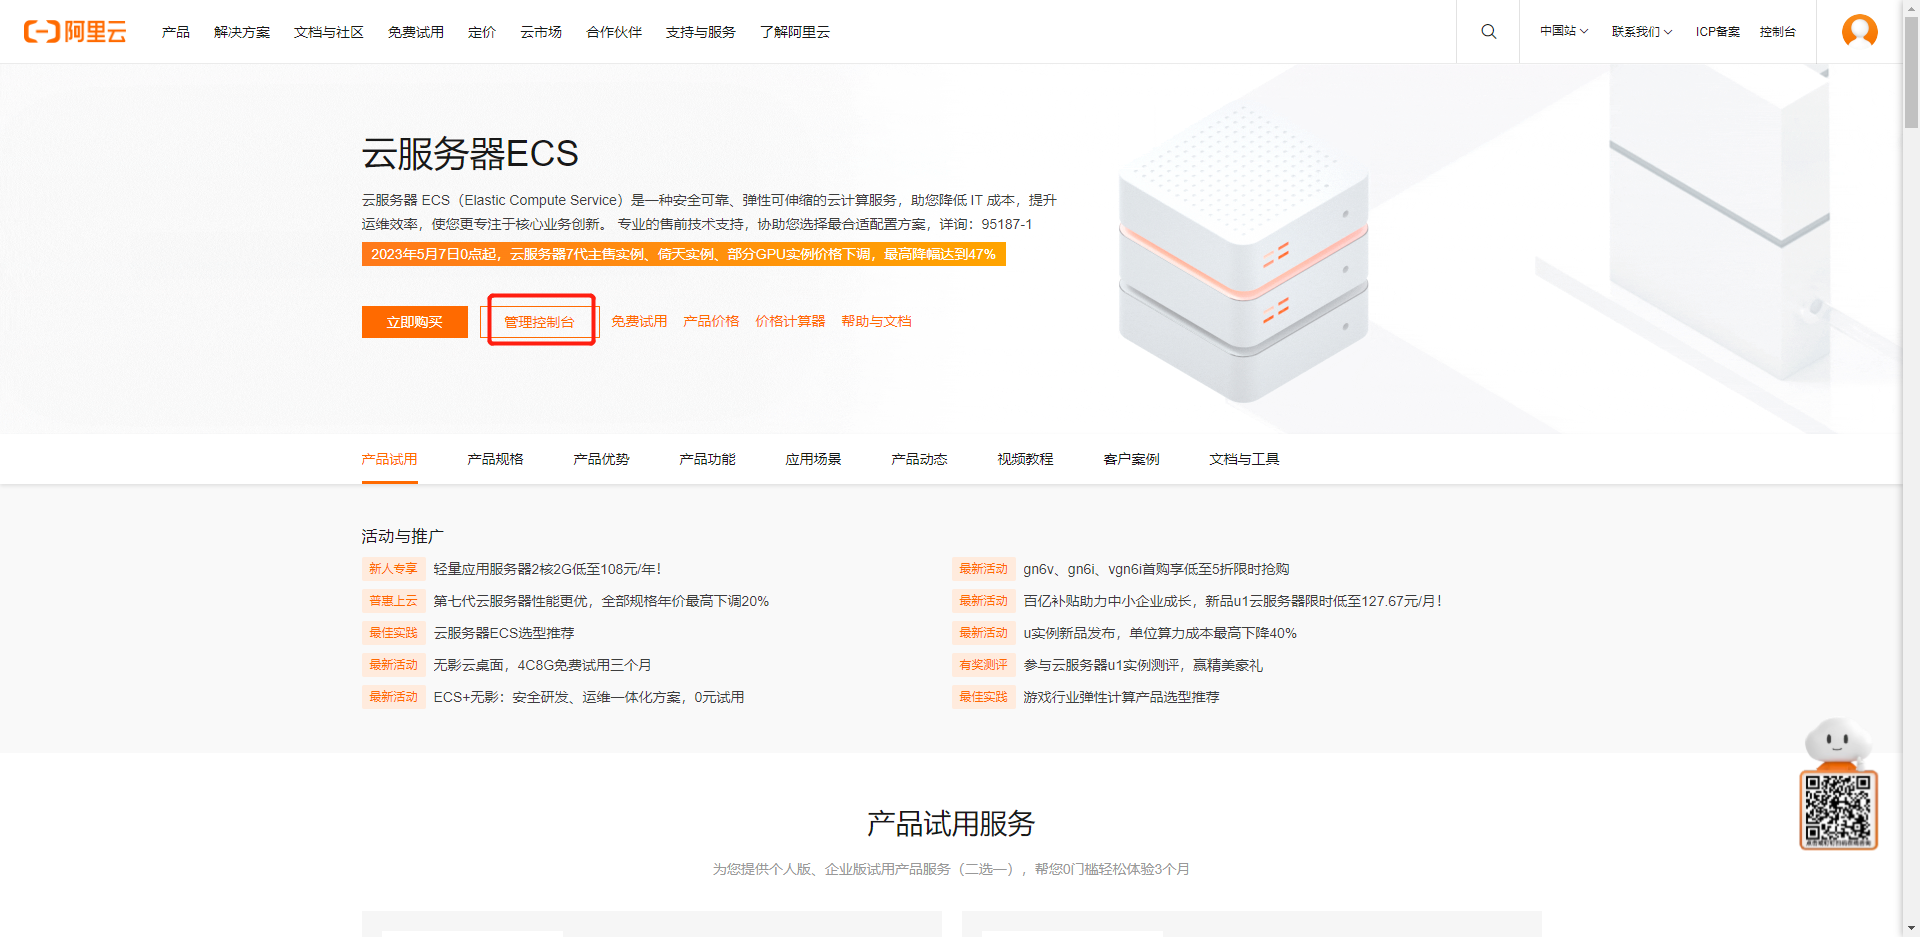Open 轻量应用服务器2核2G低至108元/年 promotion
This screenshot has height=937, width=1920.
(547, 569)
